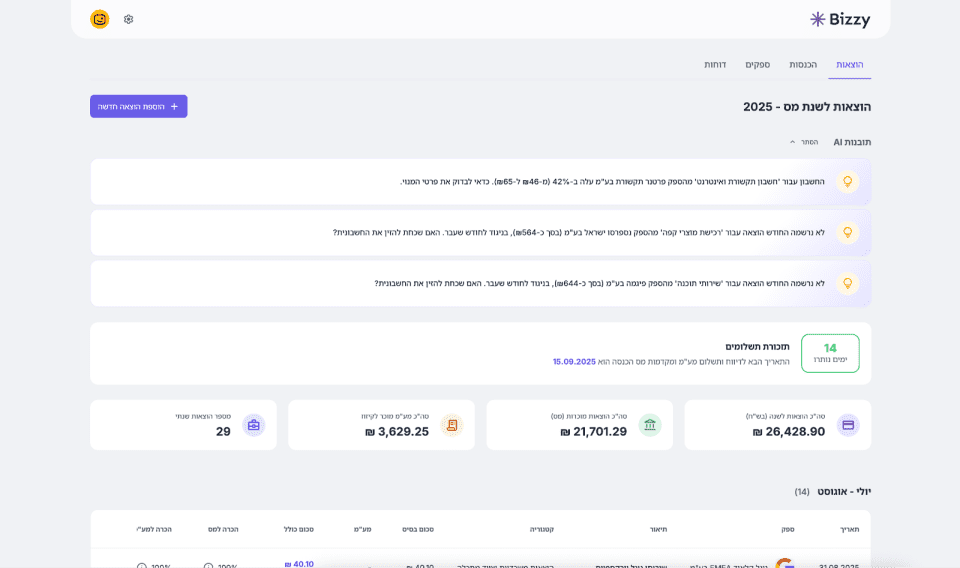Click lightbulb icon of the Figma insight
The width and height of the screenshot is (960, 568).
(x=847, y=283)
